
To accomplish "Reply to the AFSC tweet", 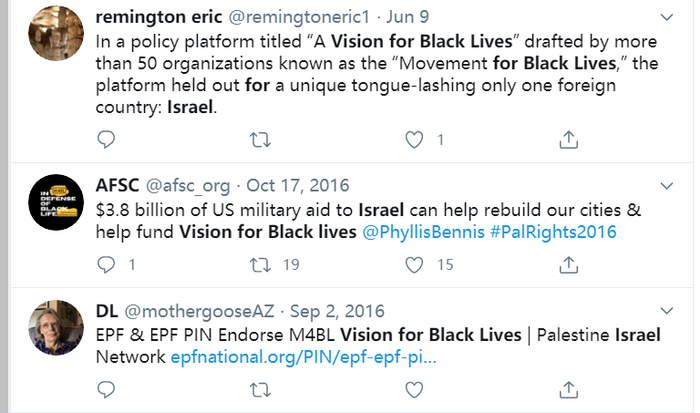I will click(106, 264).
